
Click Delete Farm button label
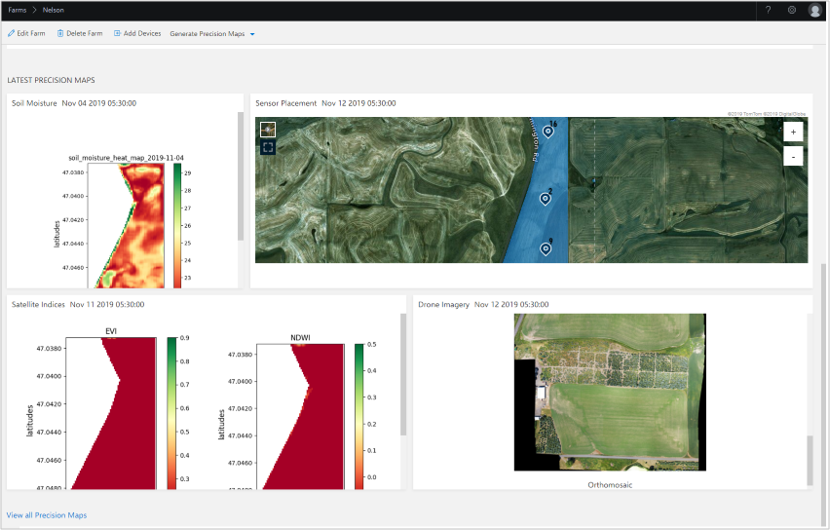85,33
